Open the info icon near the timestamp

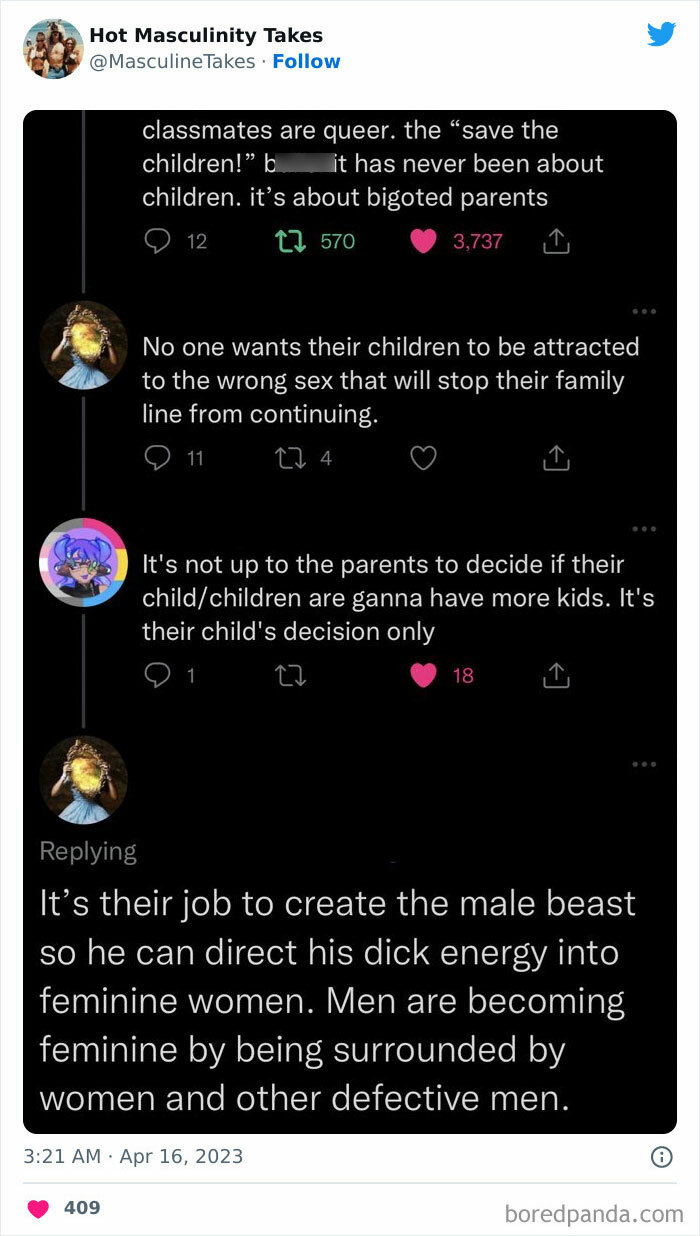point(661,1157)
